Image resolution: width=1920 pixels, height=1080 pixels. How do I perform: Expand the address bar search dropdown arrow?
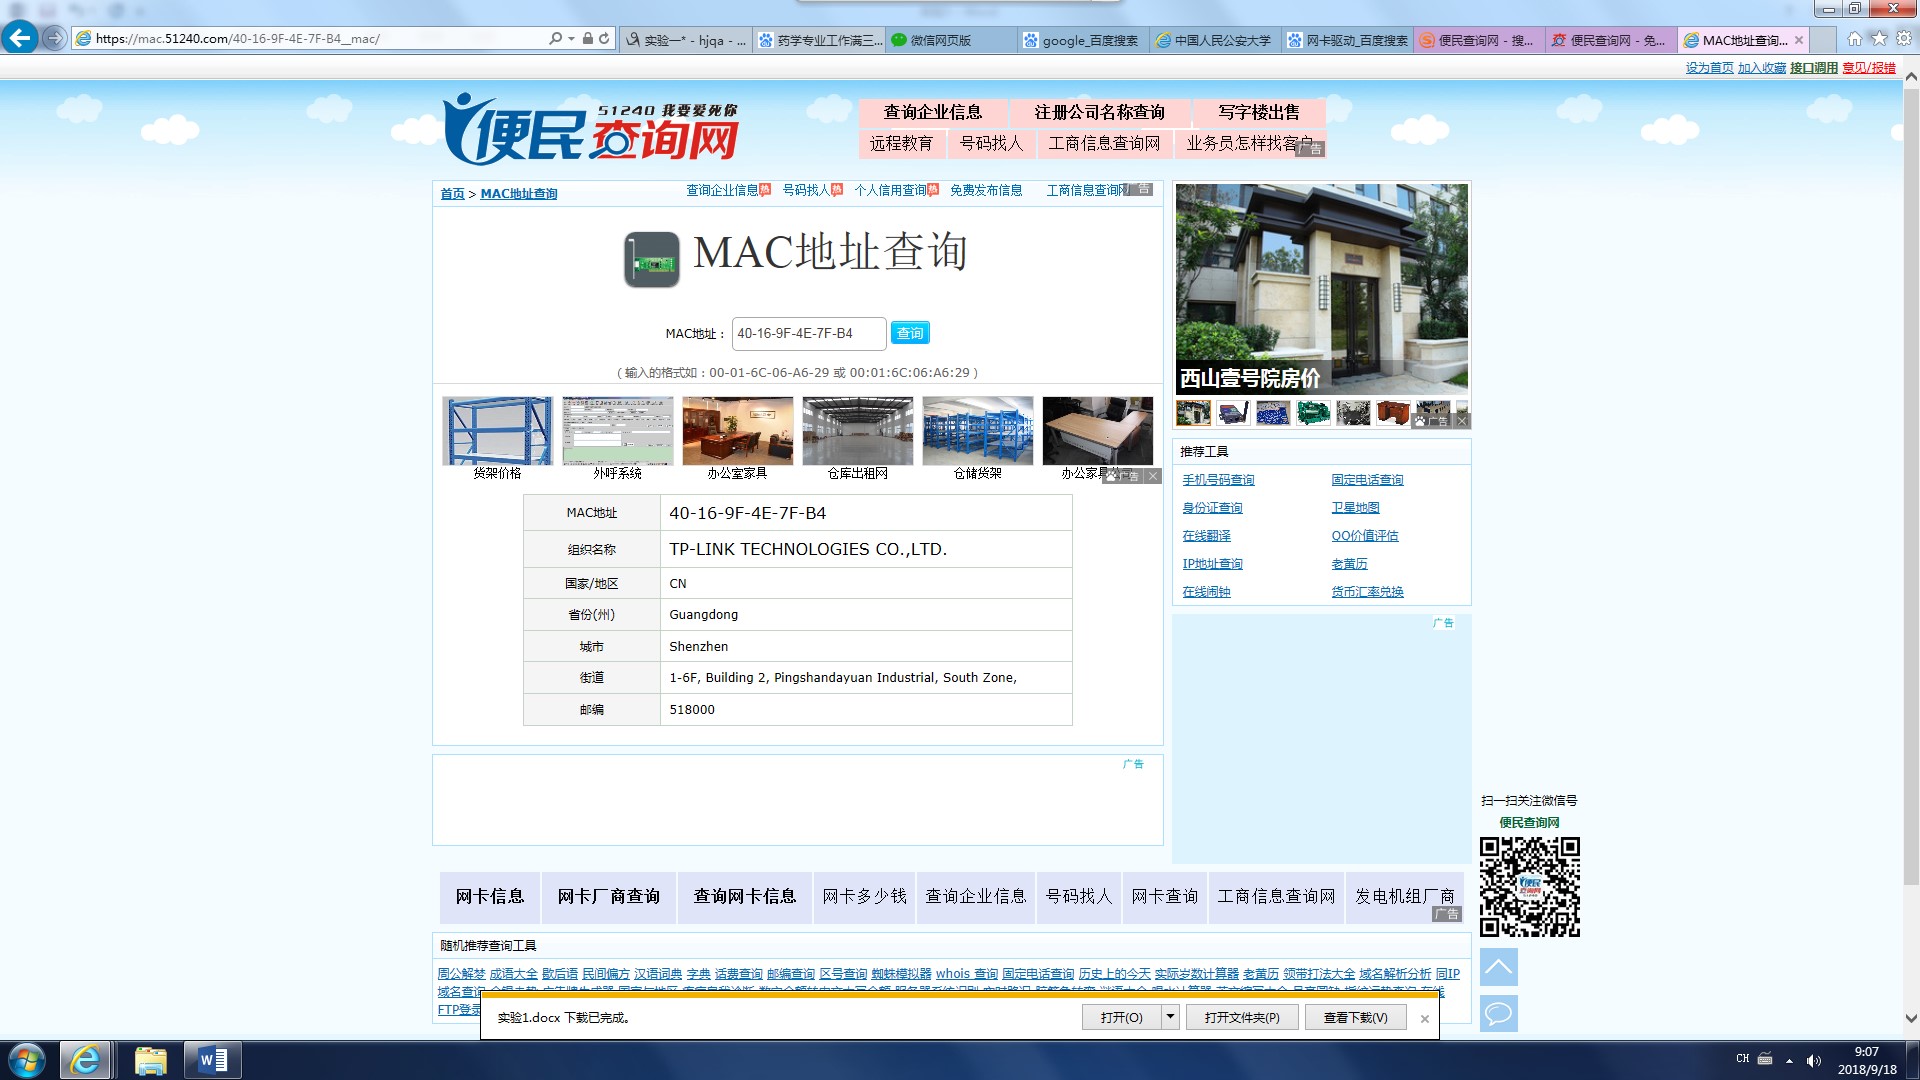571,38
